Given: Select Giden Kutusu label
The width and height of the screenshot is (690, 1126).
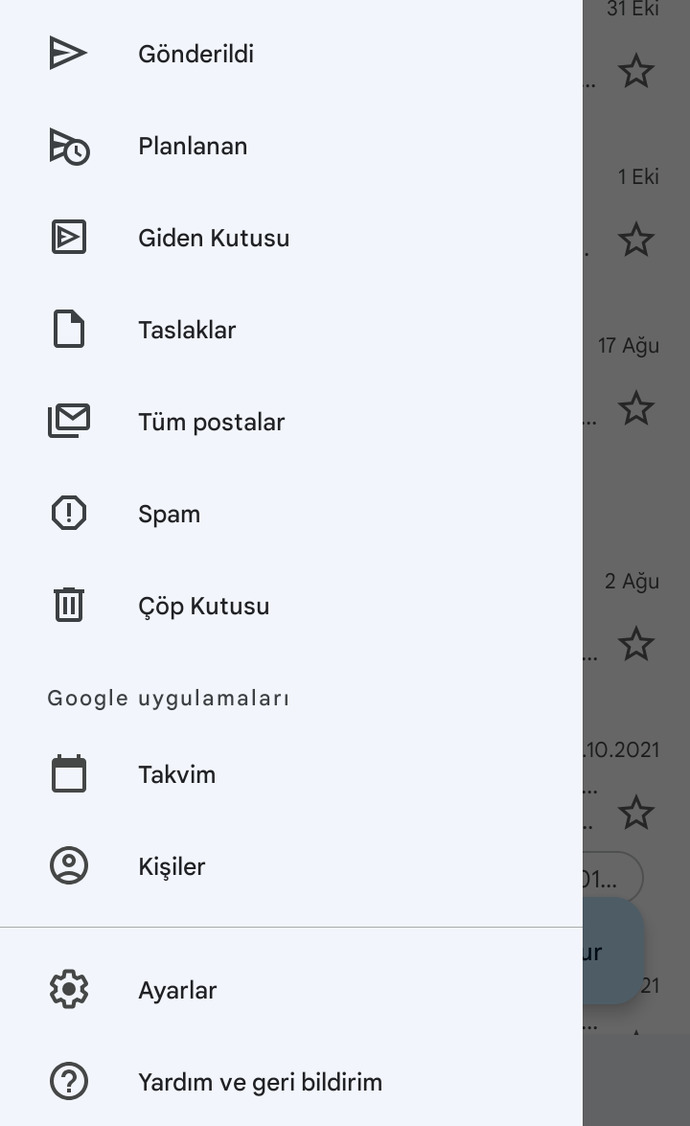Looking at the screenshot, I should [291, 238].
